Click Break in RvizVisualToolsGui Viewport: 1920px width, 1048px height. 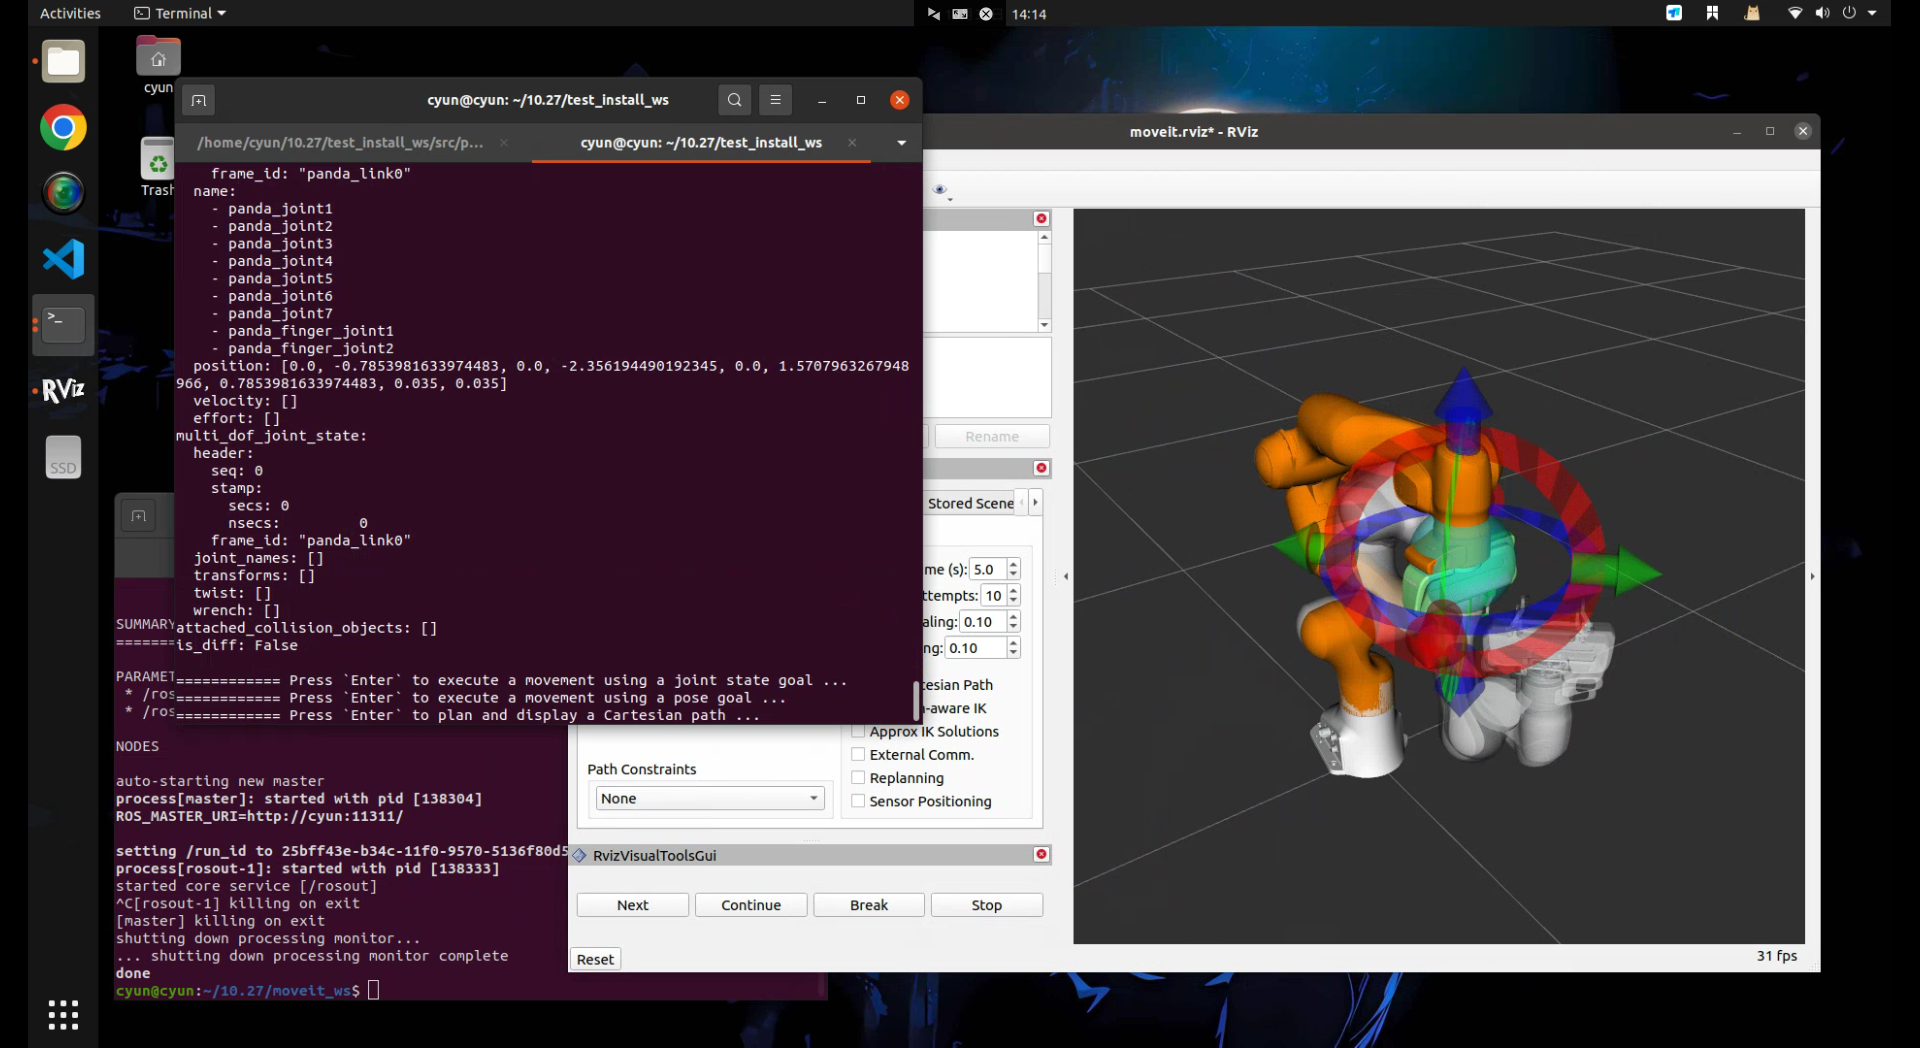coord(869,905)
